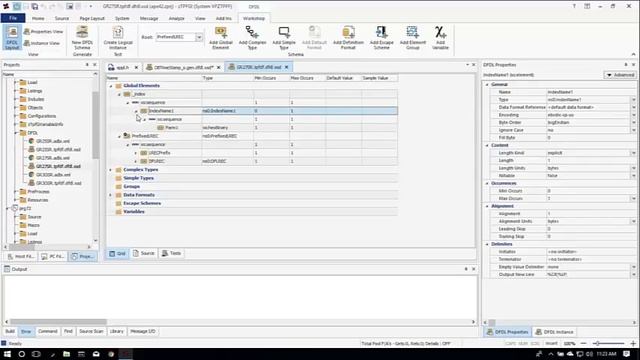Viewport: 640px width, 360px height.
Task: Open the Root element combo box dropdown
Action: [x=199, y=37]
